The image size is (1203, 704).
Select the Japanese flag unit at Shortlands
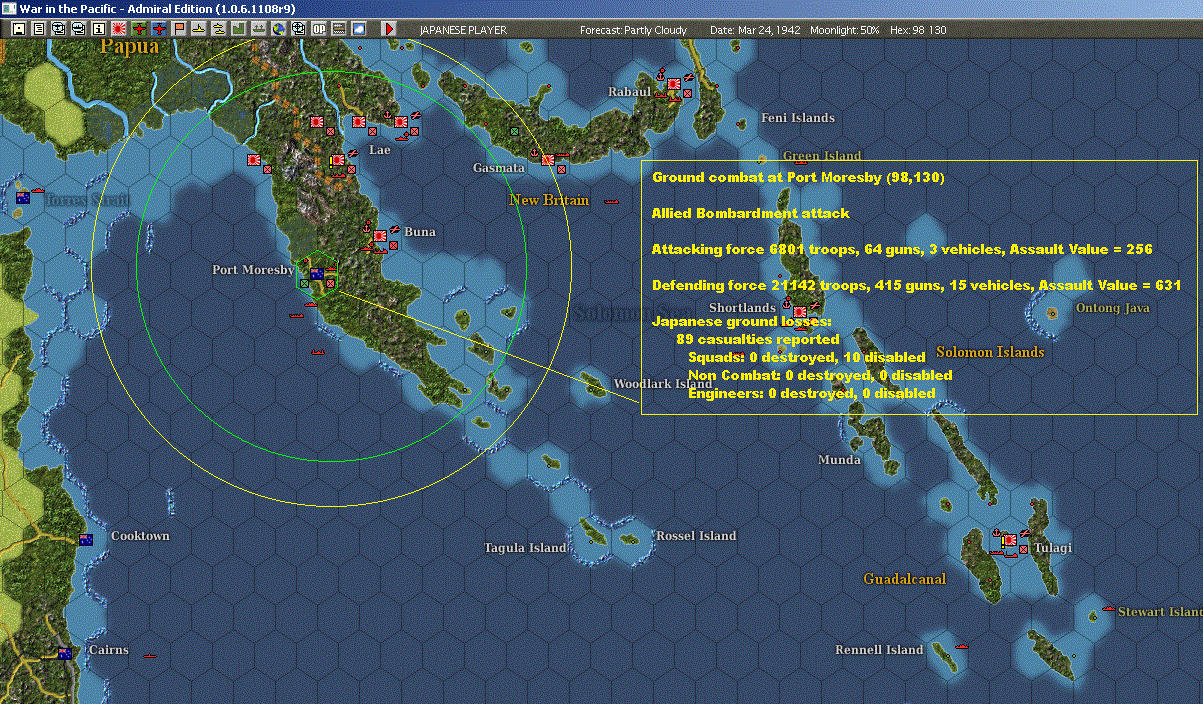click(801, 312)
